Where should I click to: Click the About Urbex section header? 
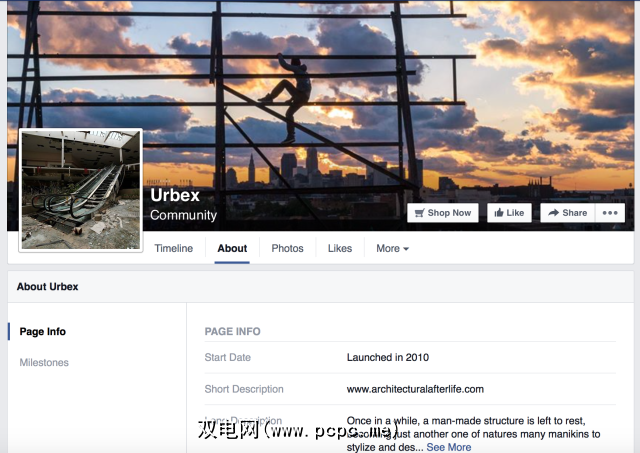47,287
